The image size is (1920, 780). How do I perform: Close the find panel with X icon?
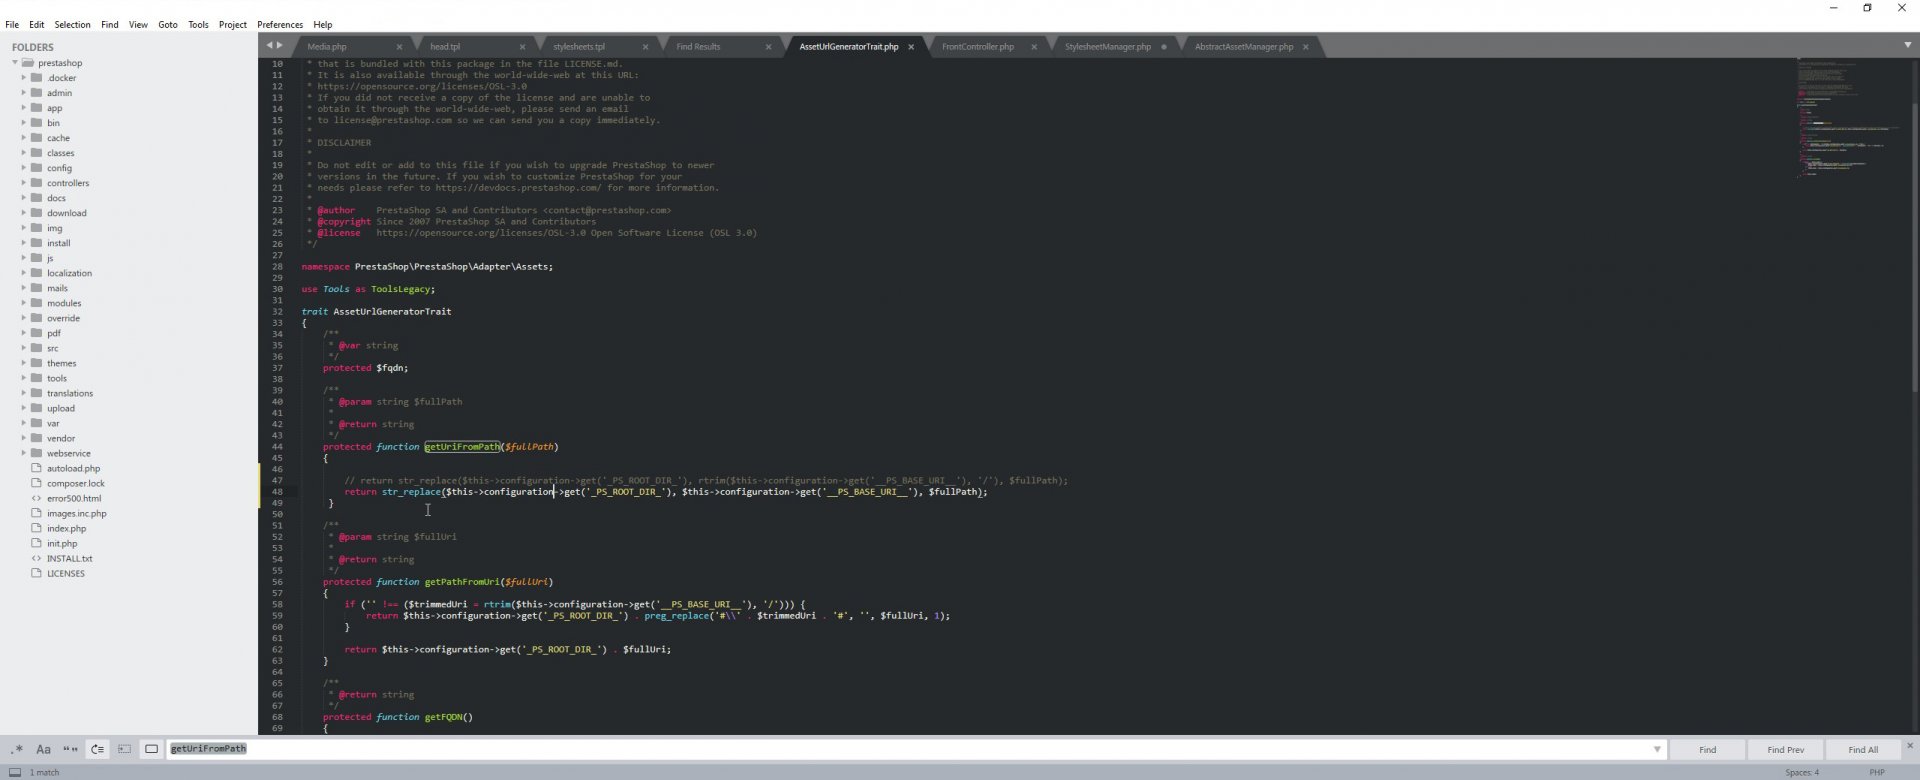pos(1909,745)
